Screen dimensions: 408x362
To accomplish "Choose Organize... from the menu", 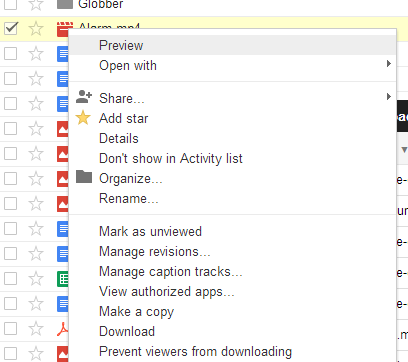I will (232, 178).
